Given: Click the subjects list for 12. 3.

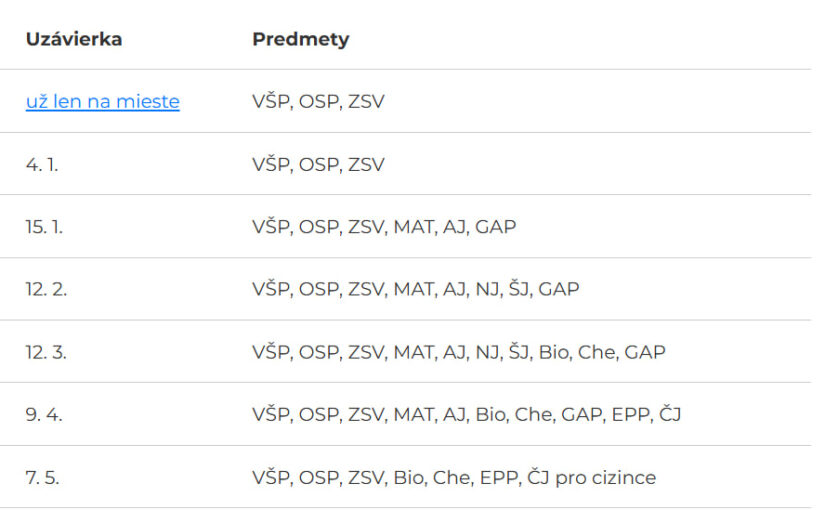Looking at the screenshot, I should 458,352.
